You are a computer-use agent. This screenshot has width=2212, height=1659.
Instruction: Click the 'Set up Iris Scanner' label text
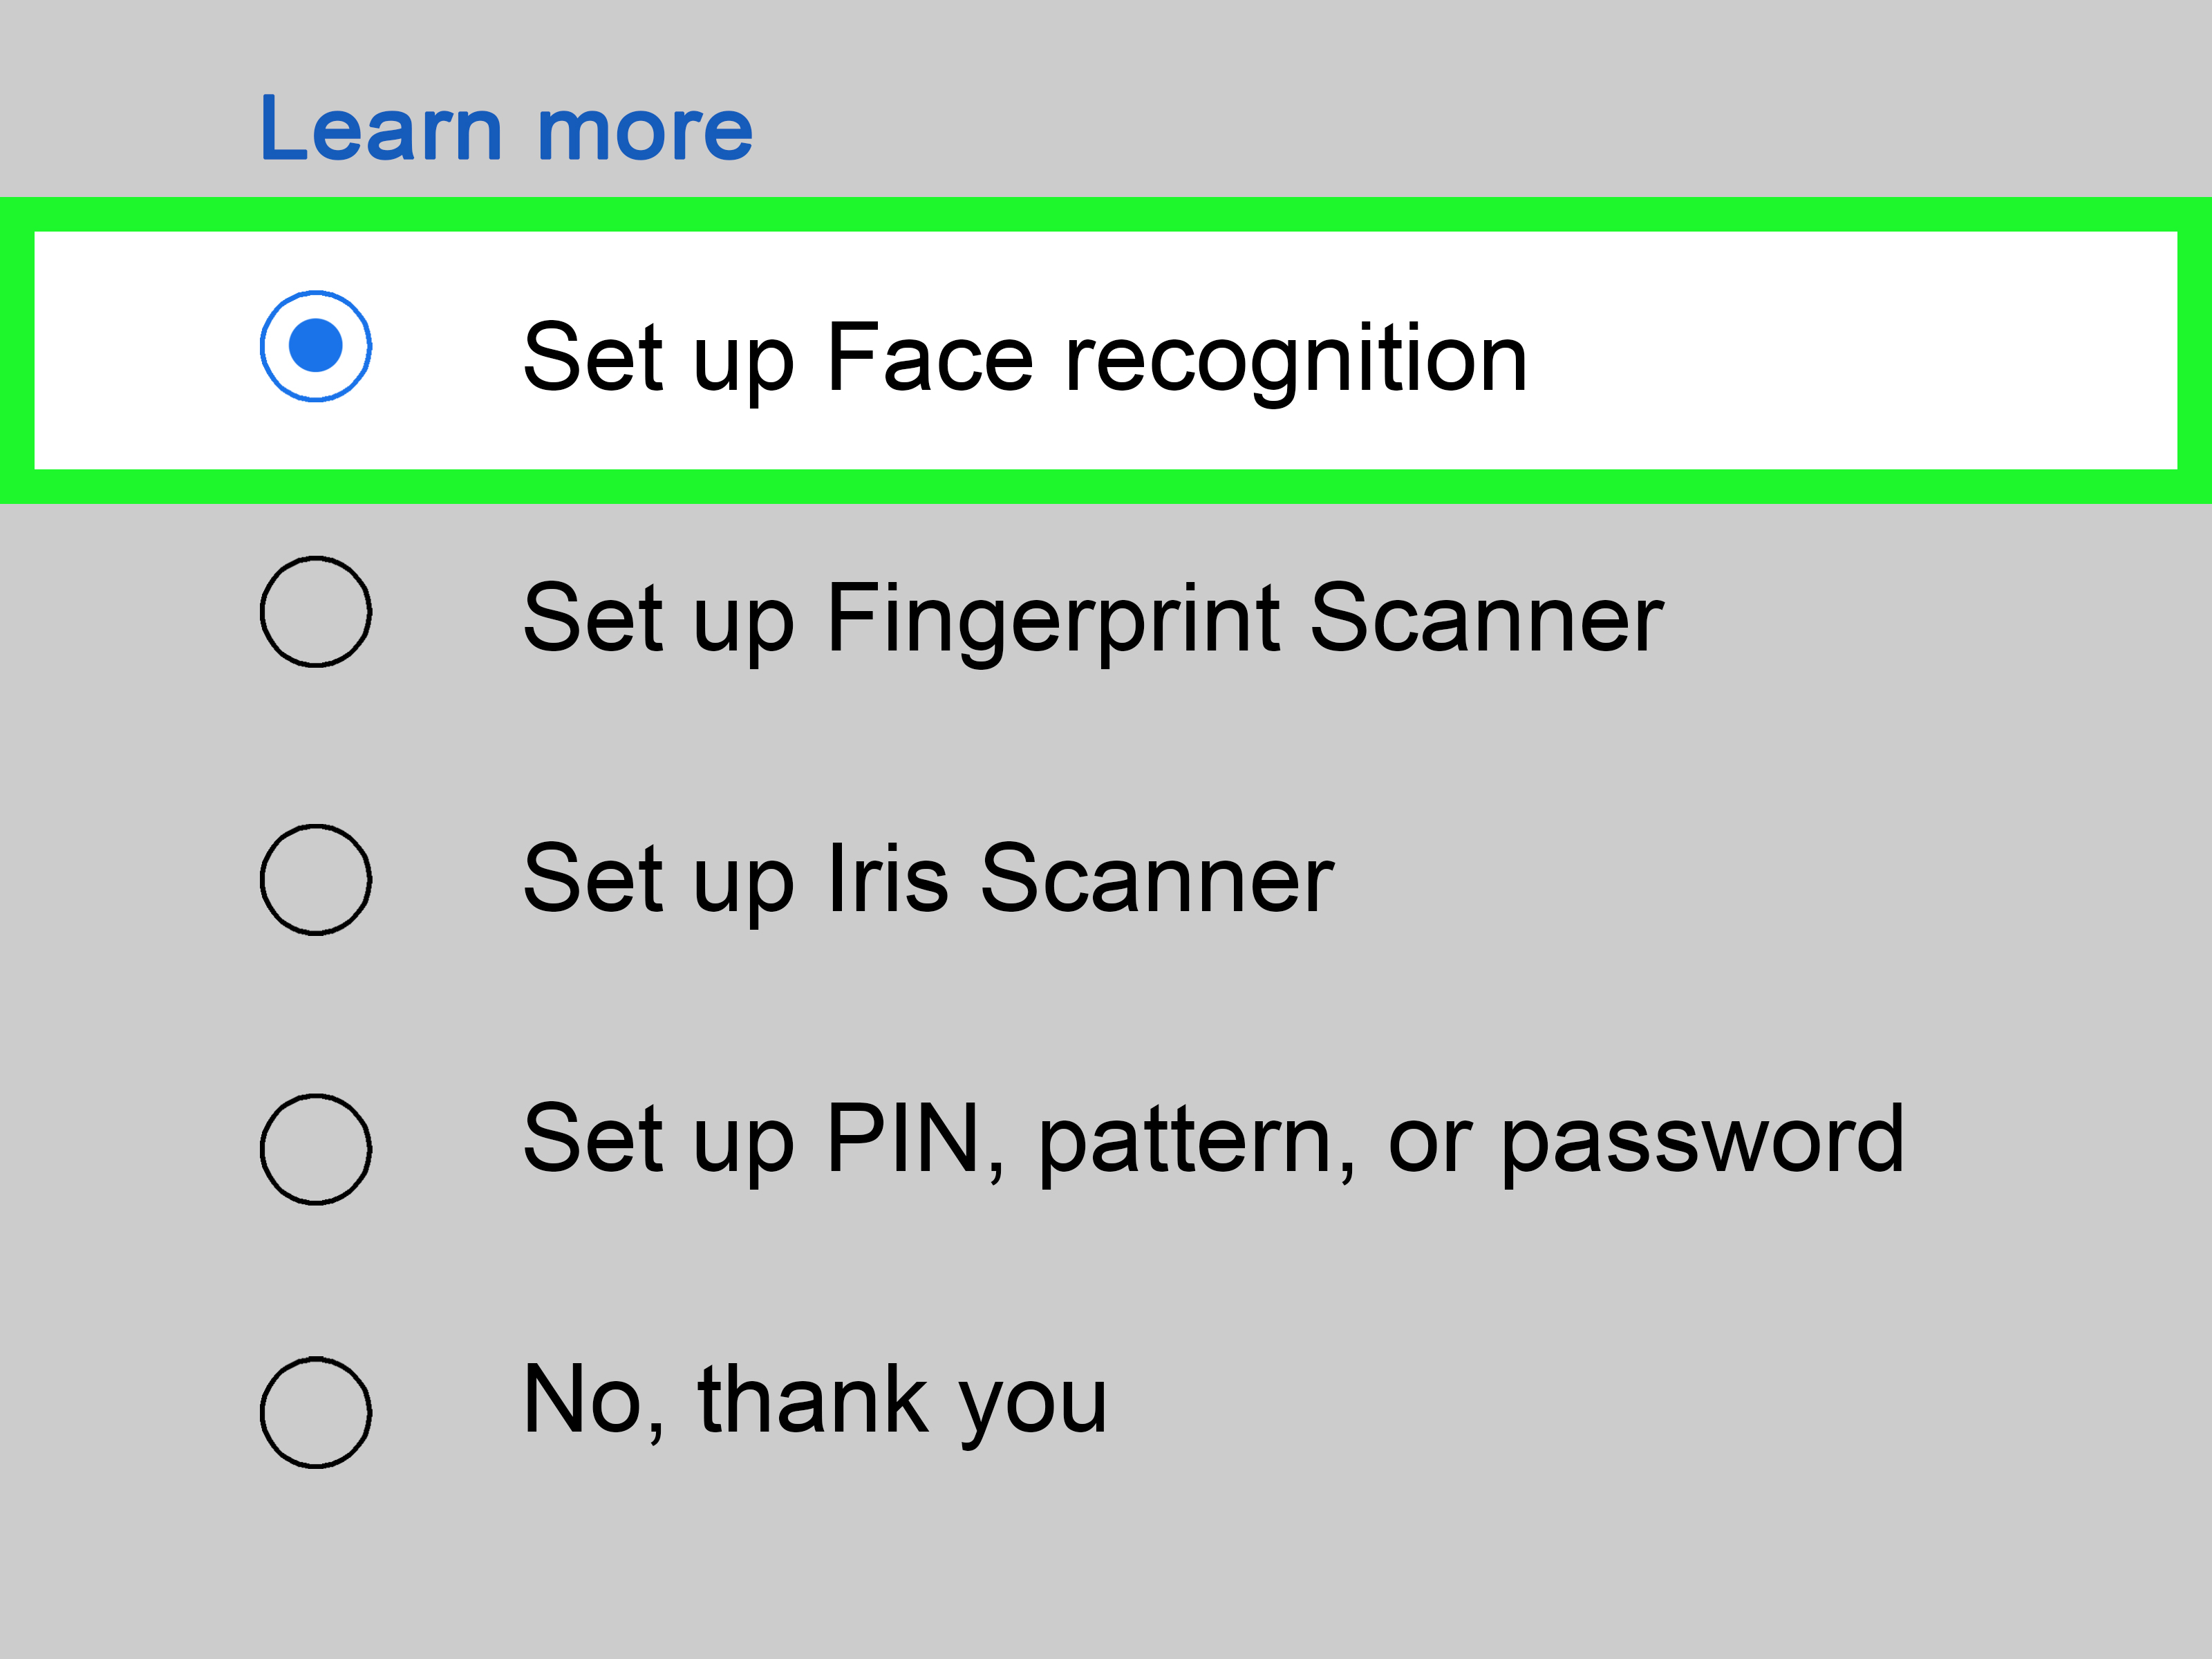pos(928,879)
